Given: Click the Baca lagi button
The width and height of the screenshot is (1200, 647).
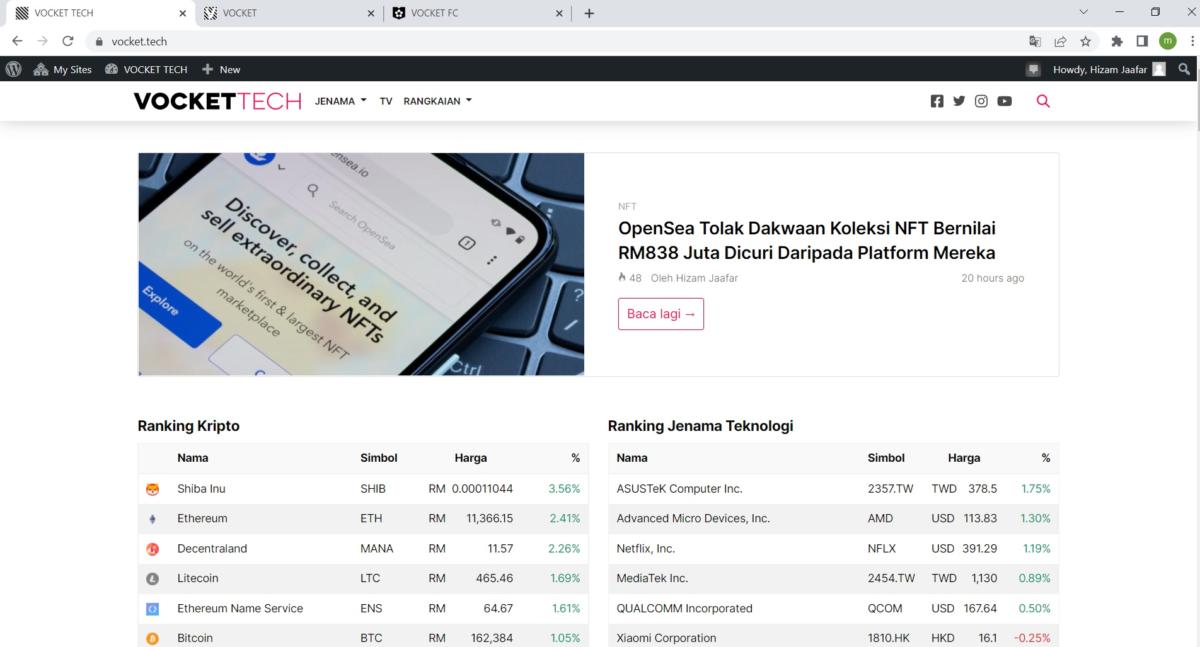Looking at the screenshot, I should (x=661, y=314).
